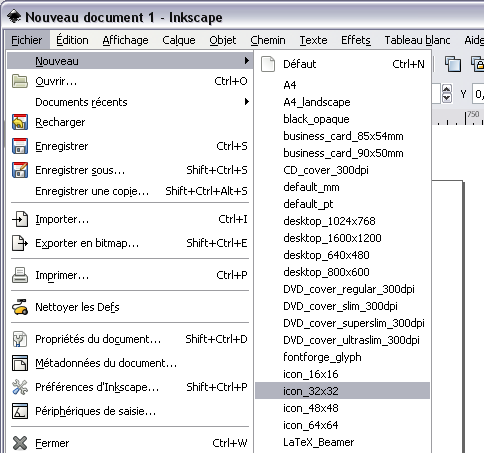Select DVD_cover_ultraslim_300dpi template
Screen dimensions: 484x453
(342, 340)
